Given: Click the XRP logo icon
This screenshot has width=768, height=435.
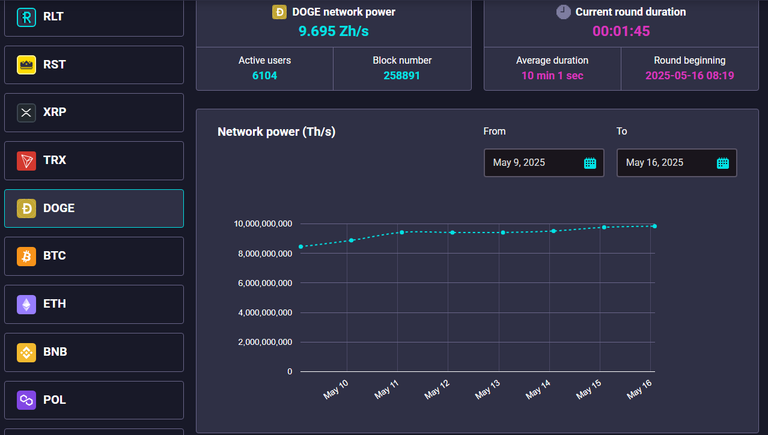Looking at the screenshot, I should [26, 113].
